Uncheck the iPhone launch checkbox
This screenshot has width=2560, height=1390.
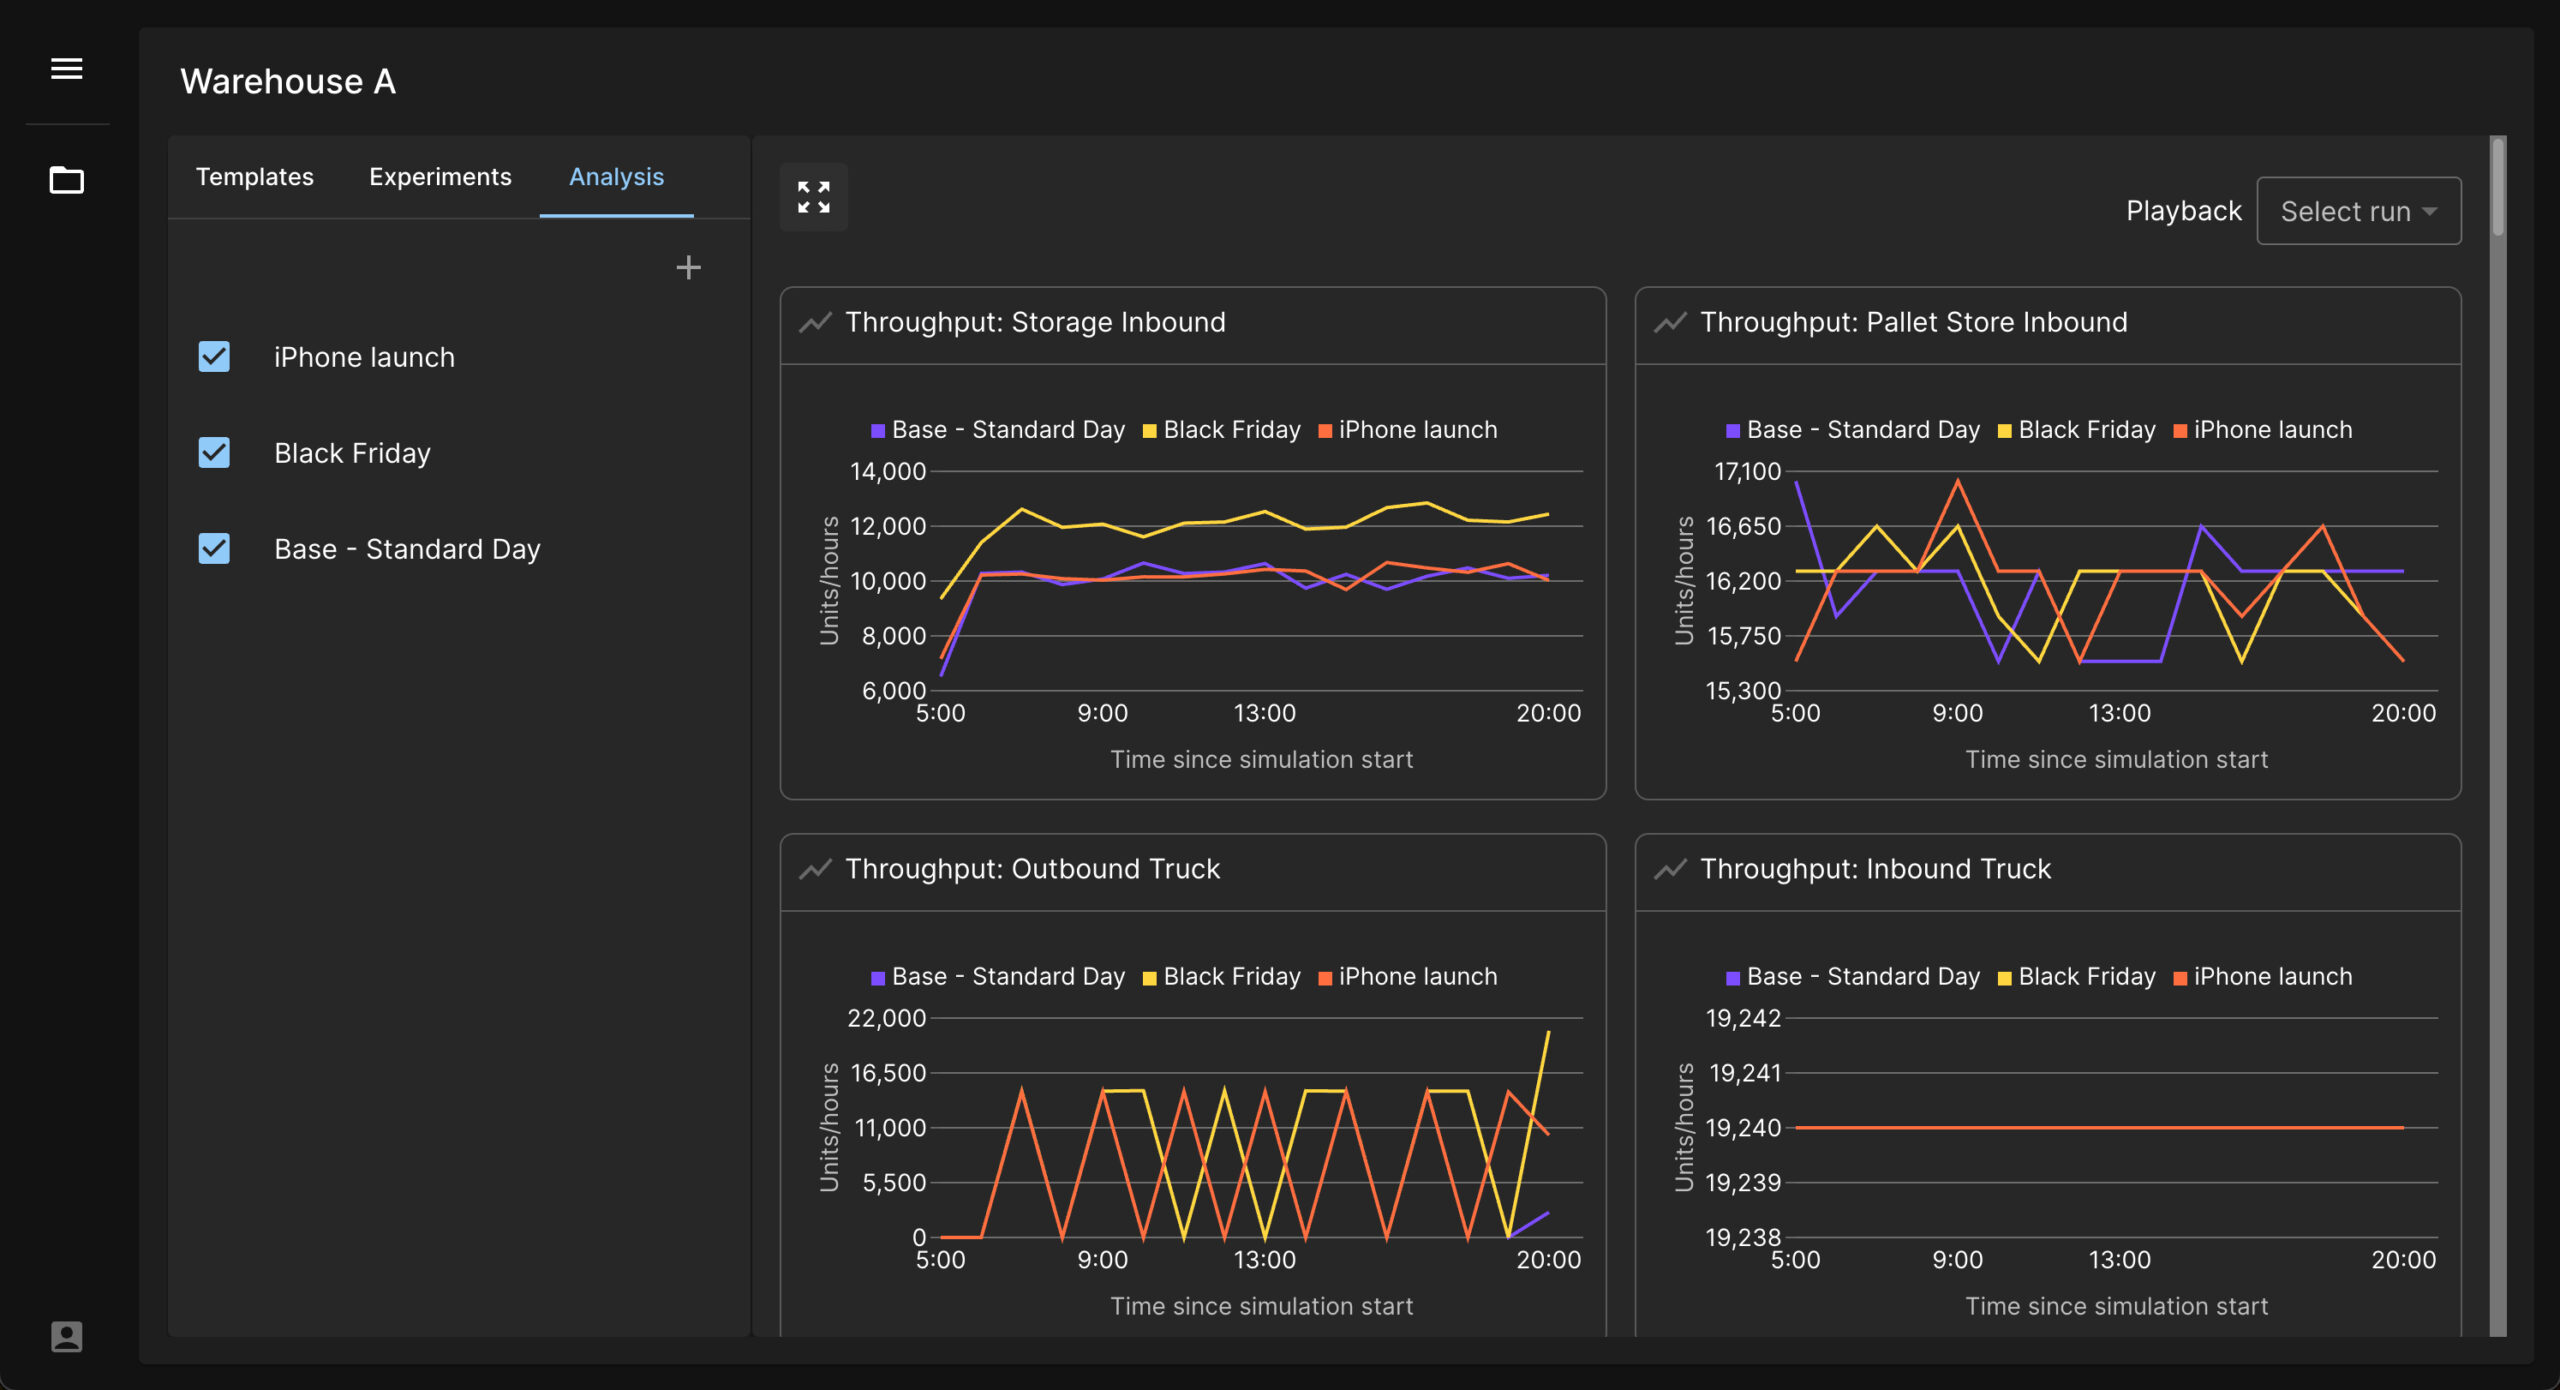[x=214, y=357]
